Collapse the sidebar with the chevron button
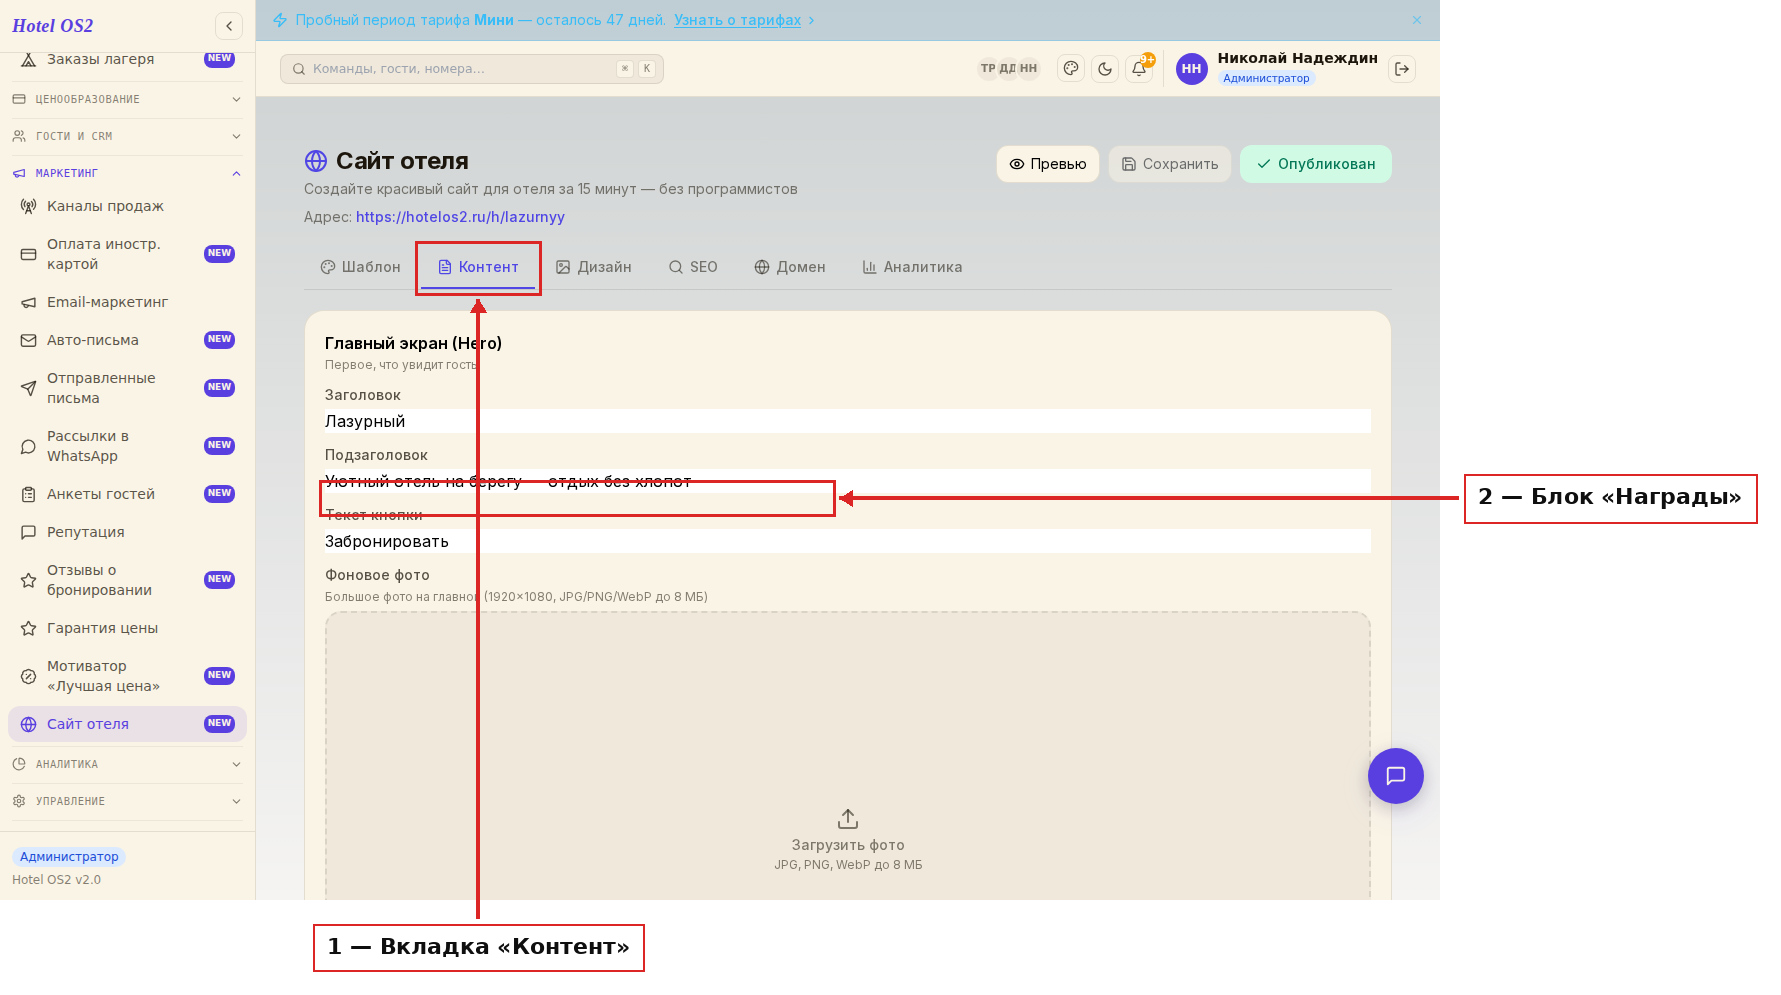 pyautogui.click(x=229, y=26)
